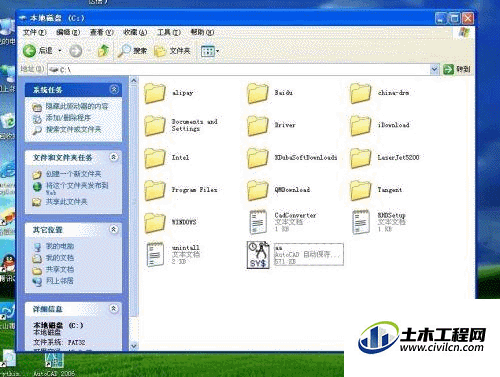Open the 文件(F) menu

tap(34, 32)
